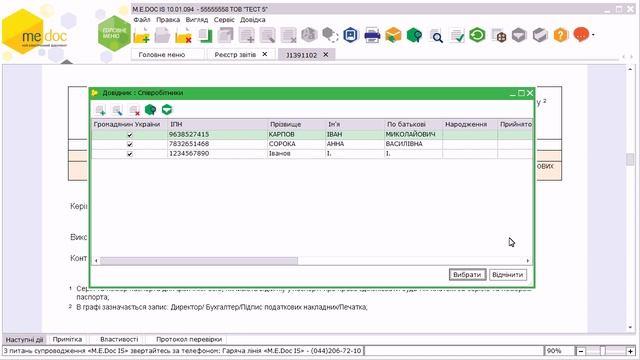
Task: Open the Примітка bottom tab
Action: pyautogui.click(x=67, y=339)
